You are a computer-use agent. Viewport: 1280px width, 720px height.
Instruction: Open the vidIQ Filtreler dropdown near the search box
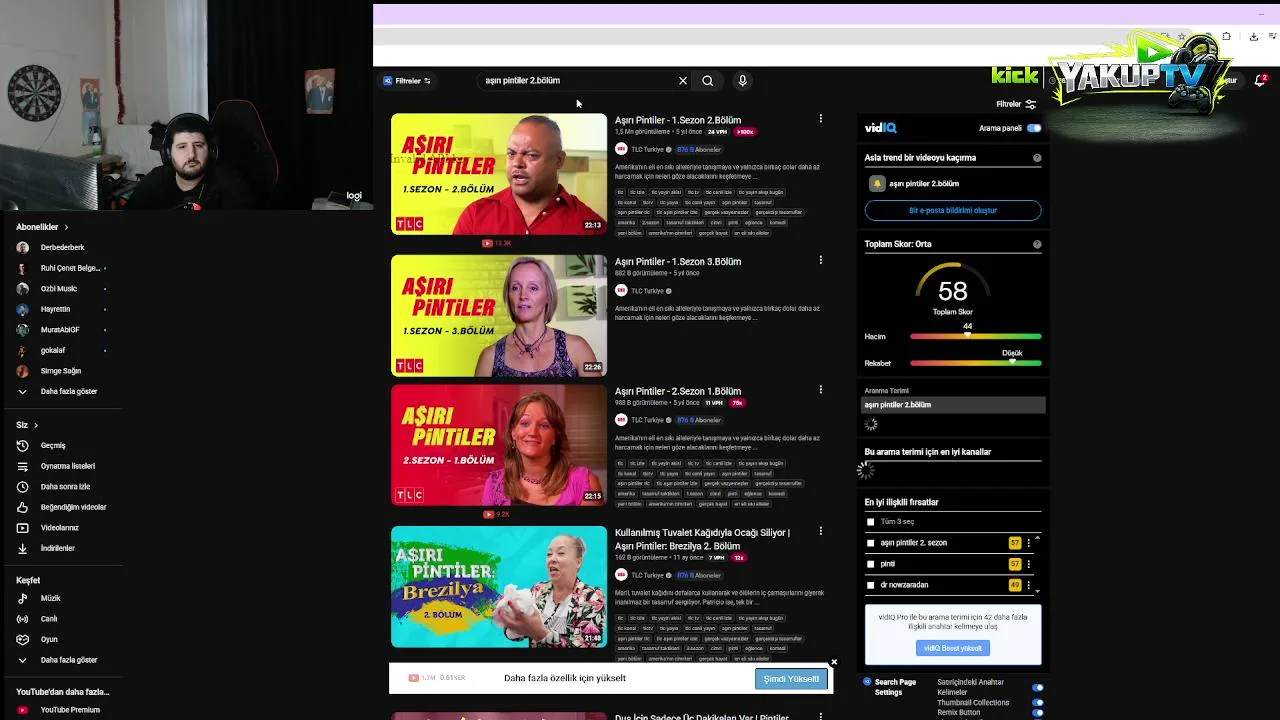pyautogui.click(x=407, y=81)
